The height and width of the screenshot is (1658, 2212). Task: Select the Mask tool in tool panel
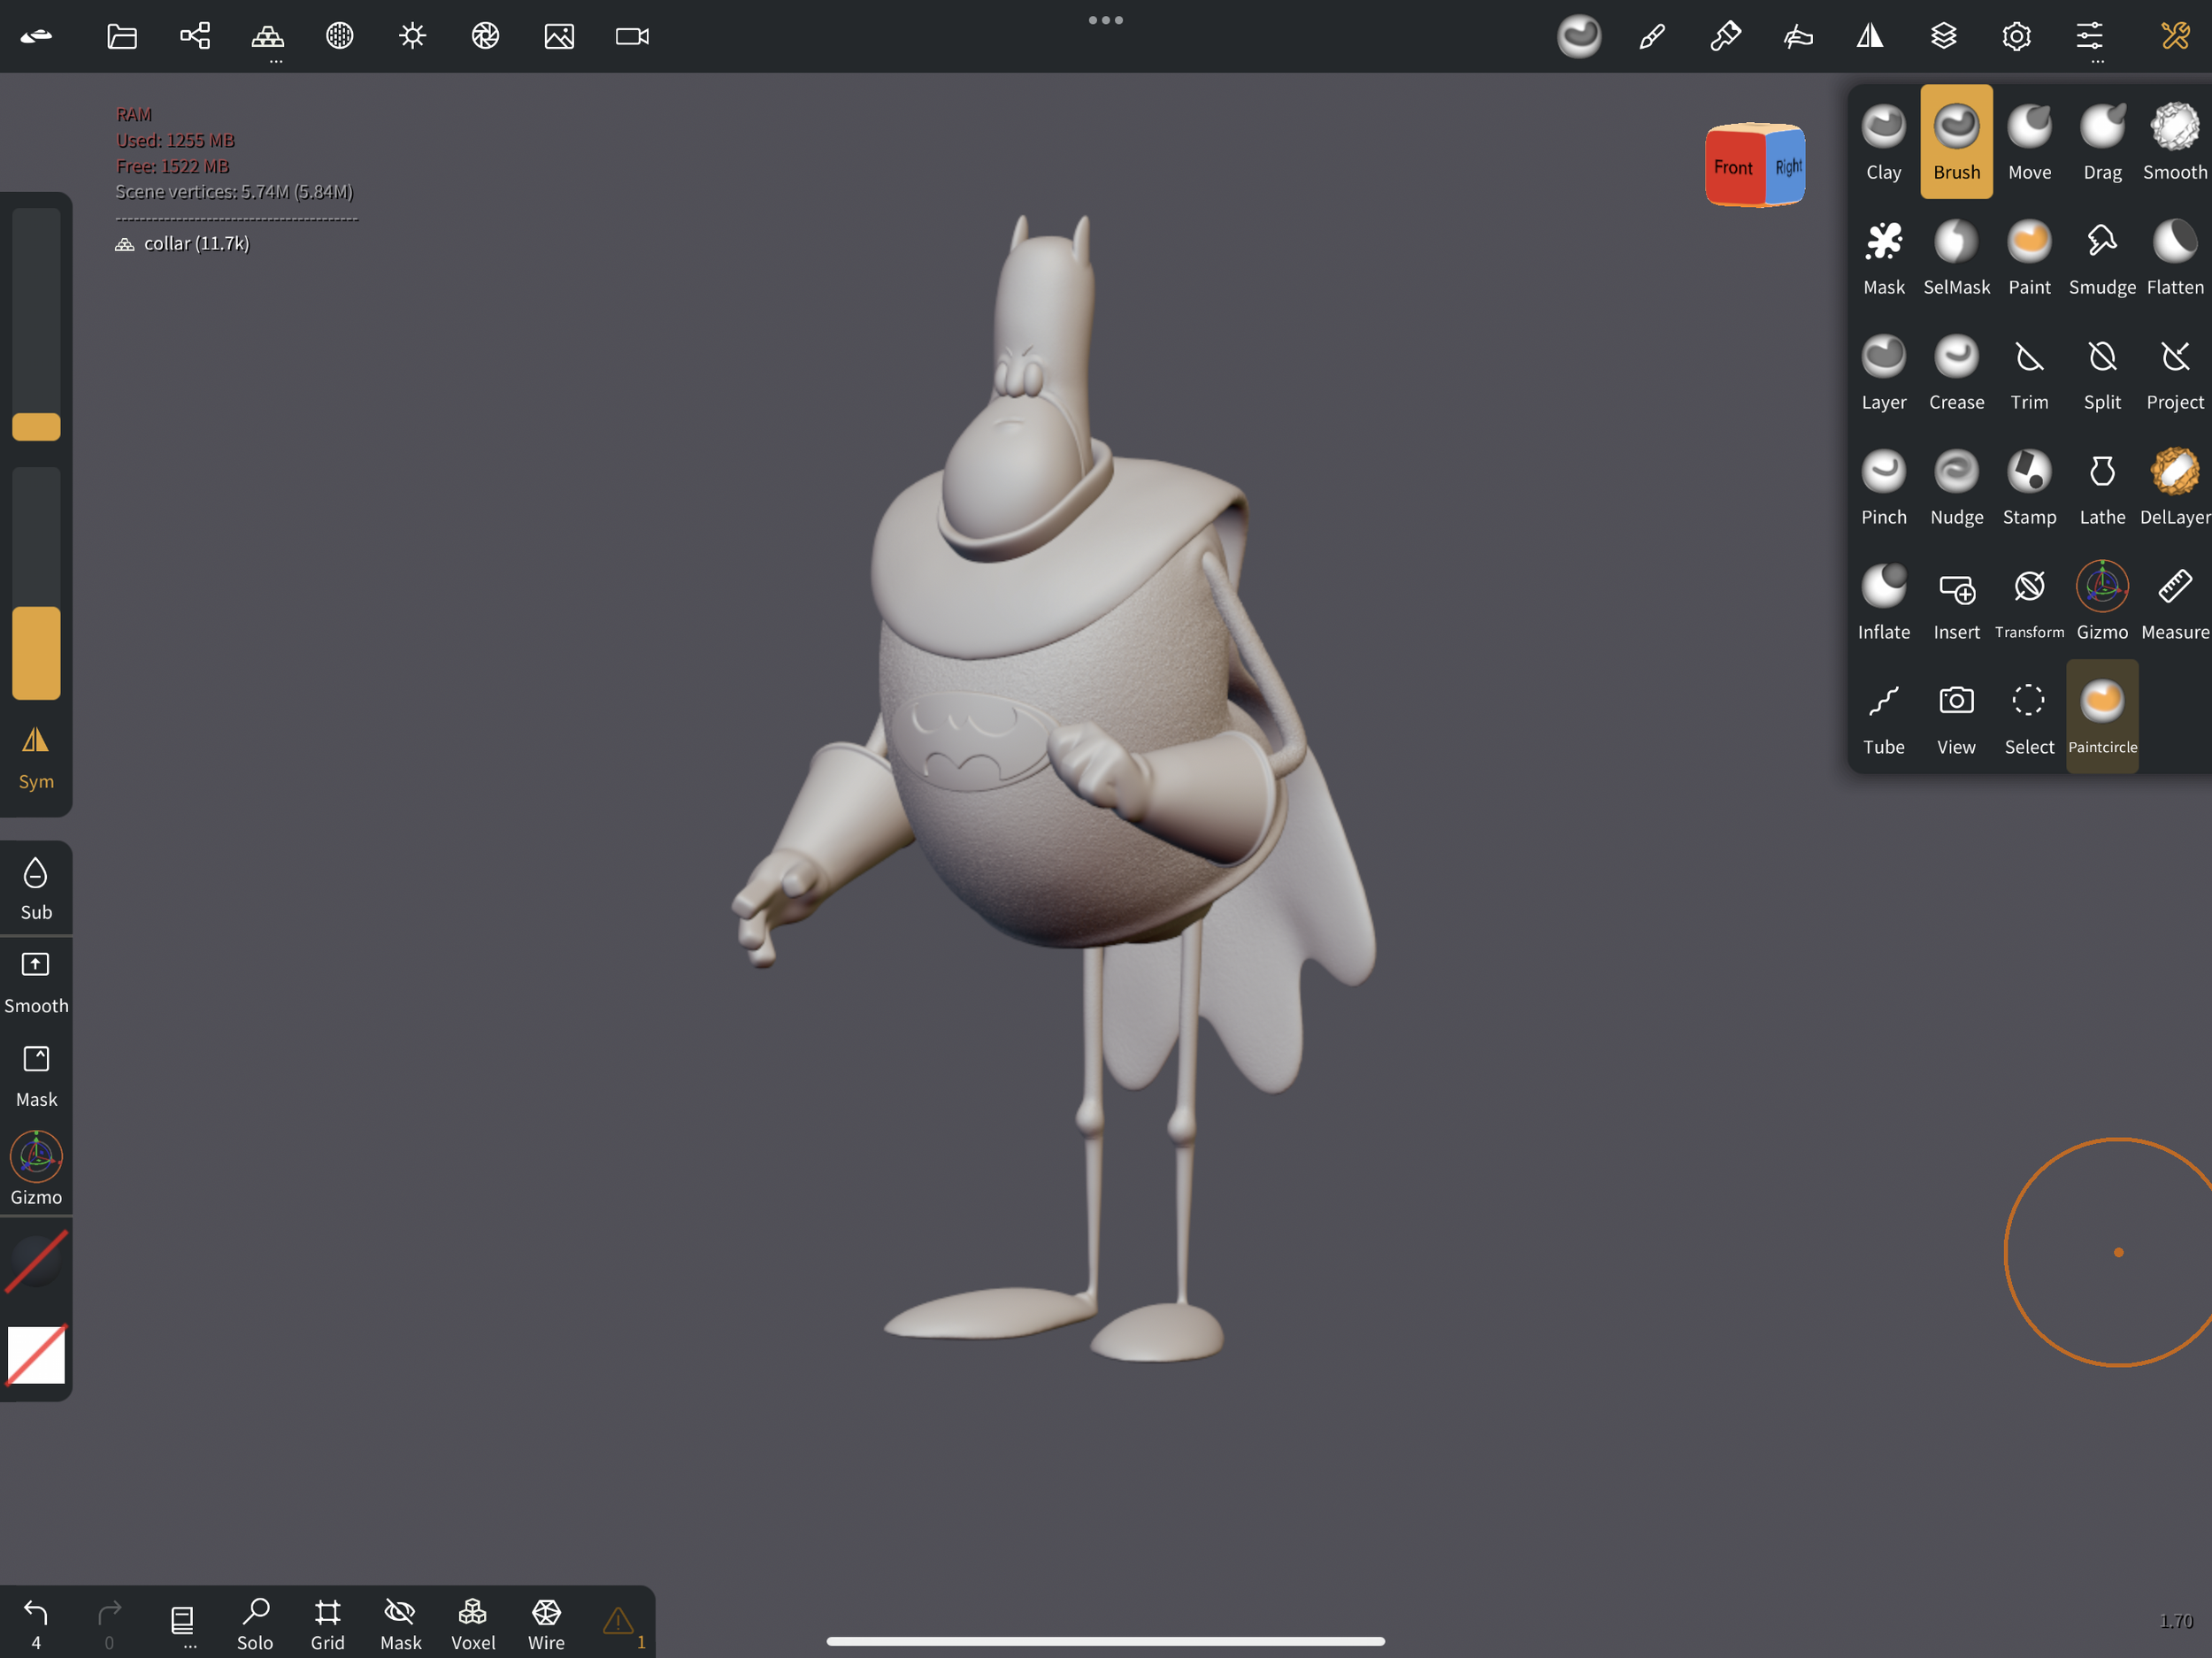(x=1883, y=257)
